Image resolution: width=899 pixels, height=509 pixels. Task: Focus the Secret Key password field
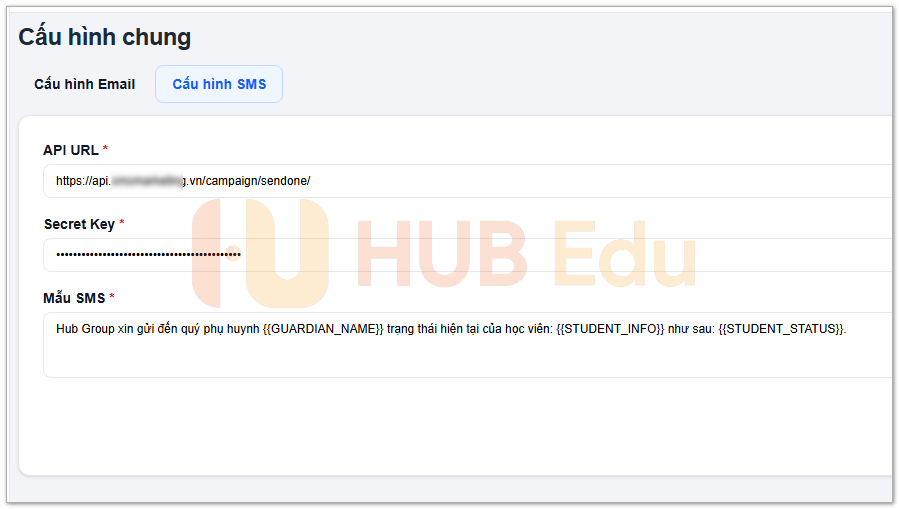468,254
